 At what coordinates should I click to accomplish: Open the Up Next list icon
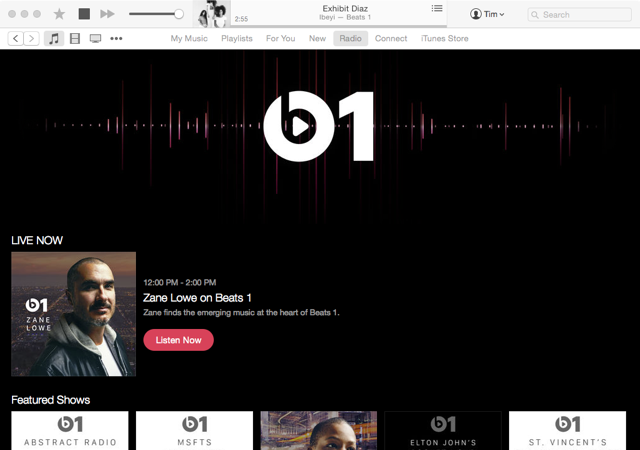tap(437, 8)
